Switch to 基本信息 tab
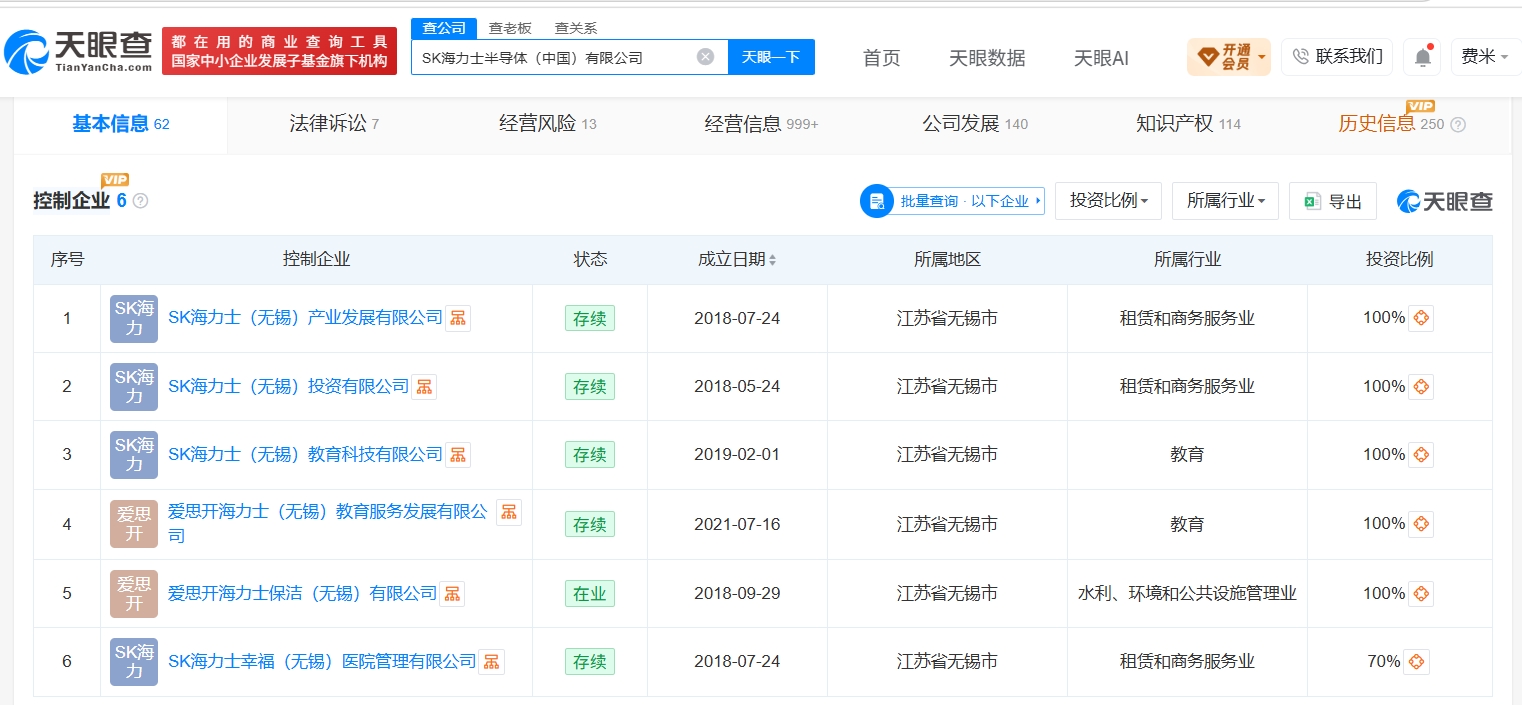Viewport: 1522px width, 705px height. click(121, 124)
